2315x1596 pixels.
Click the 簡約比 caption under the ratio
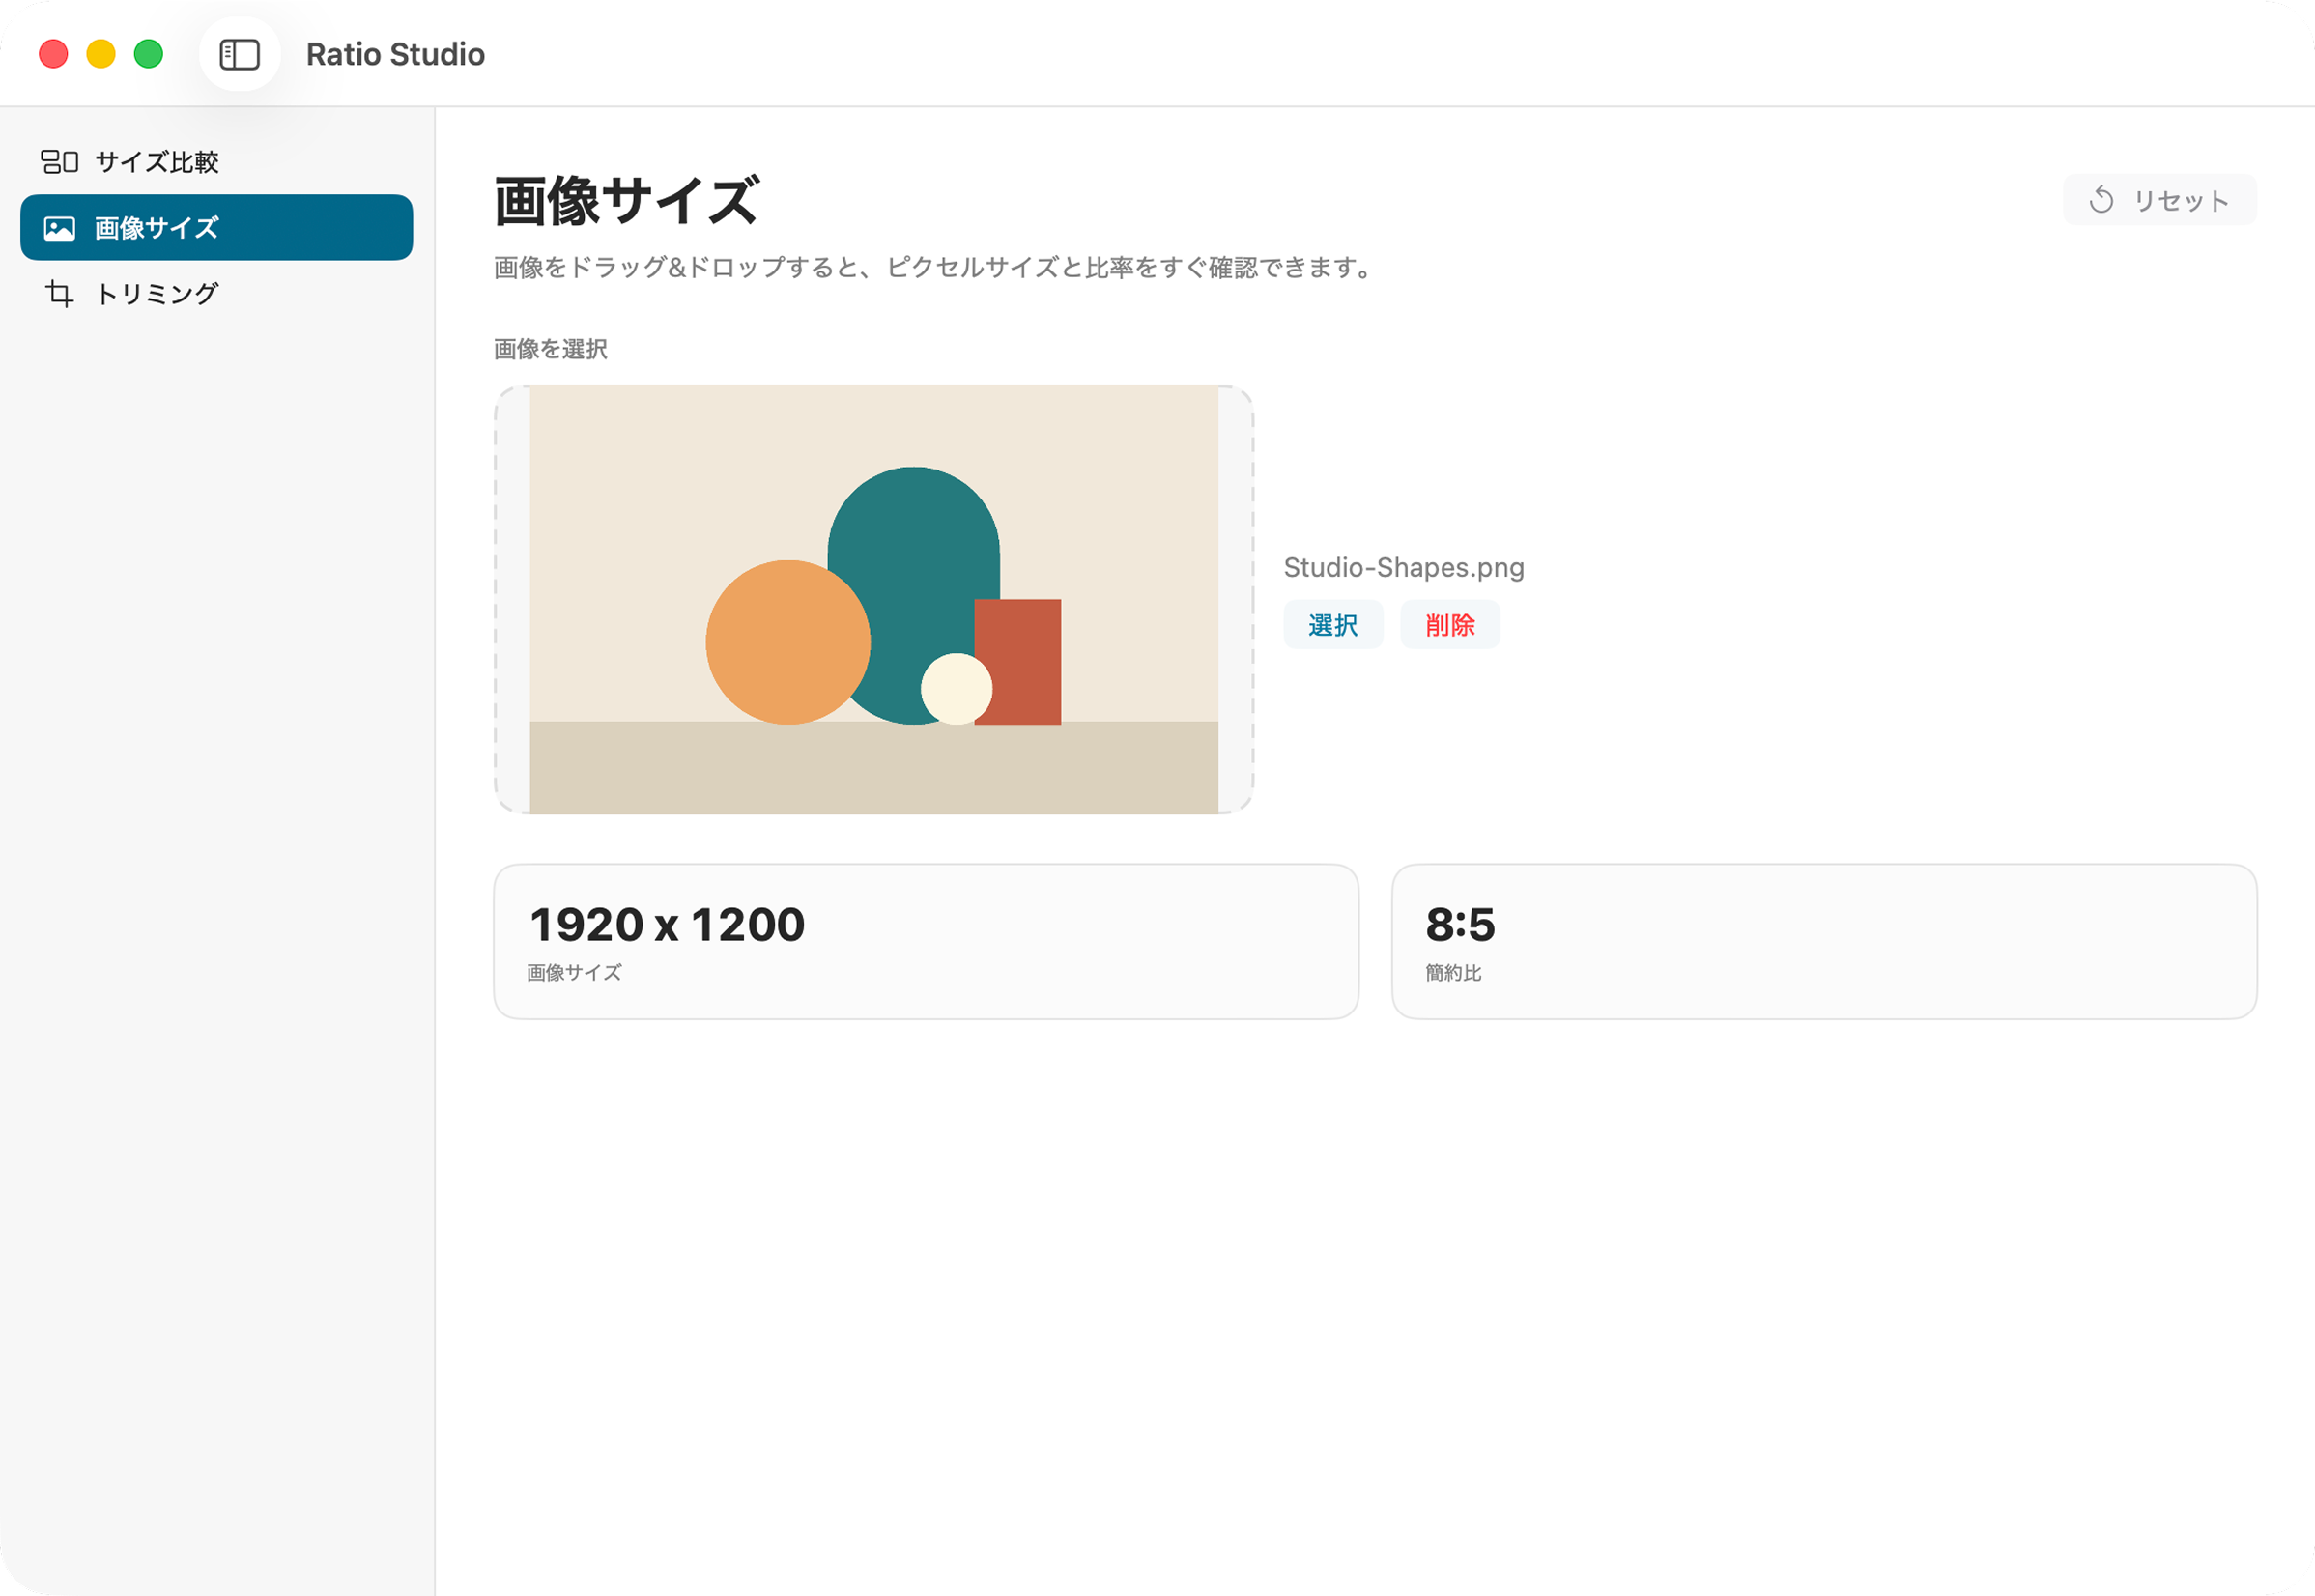click(1453, 972)
